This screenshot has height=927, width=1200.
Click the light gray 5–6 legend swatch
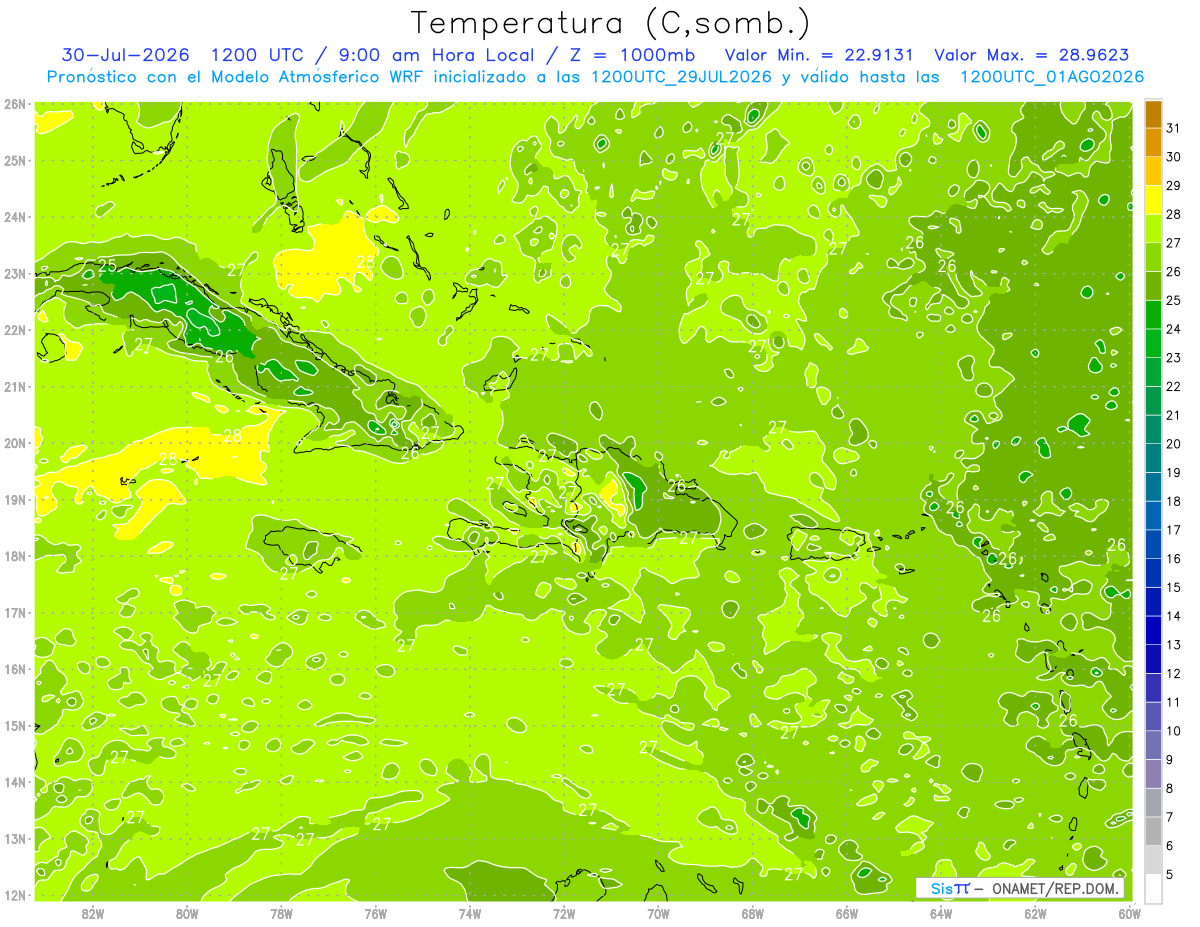click(1153, 859)
